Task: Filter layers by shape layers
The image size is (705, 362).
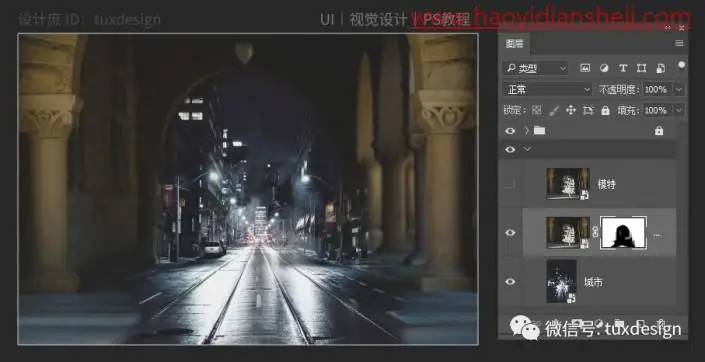Action: pos(642,68)
